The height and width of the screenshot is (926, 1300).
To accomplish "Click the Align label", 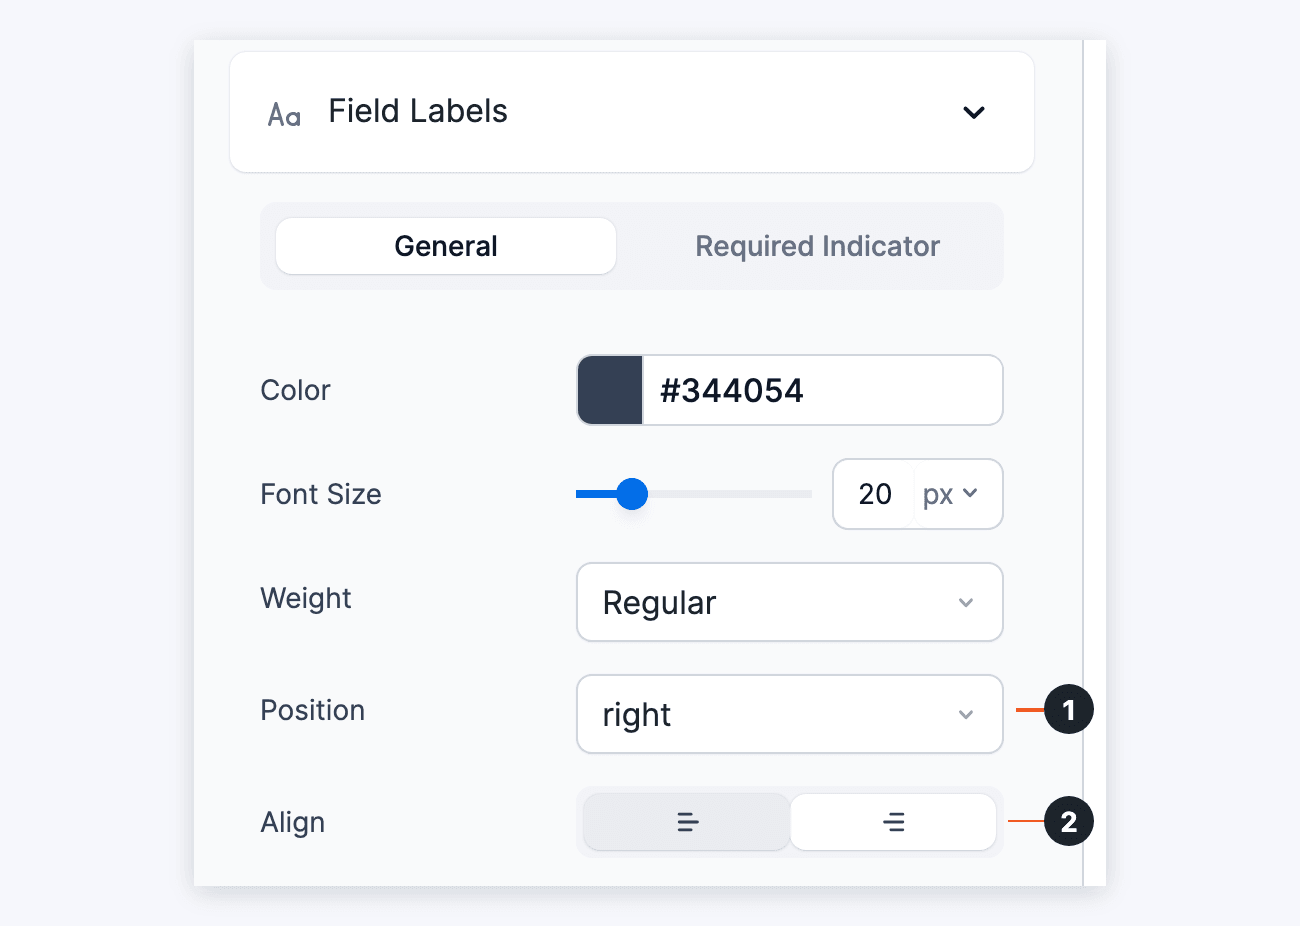I will click(x=293, y=822).
